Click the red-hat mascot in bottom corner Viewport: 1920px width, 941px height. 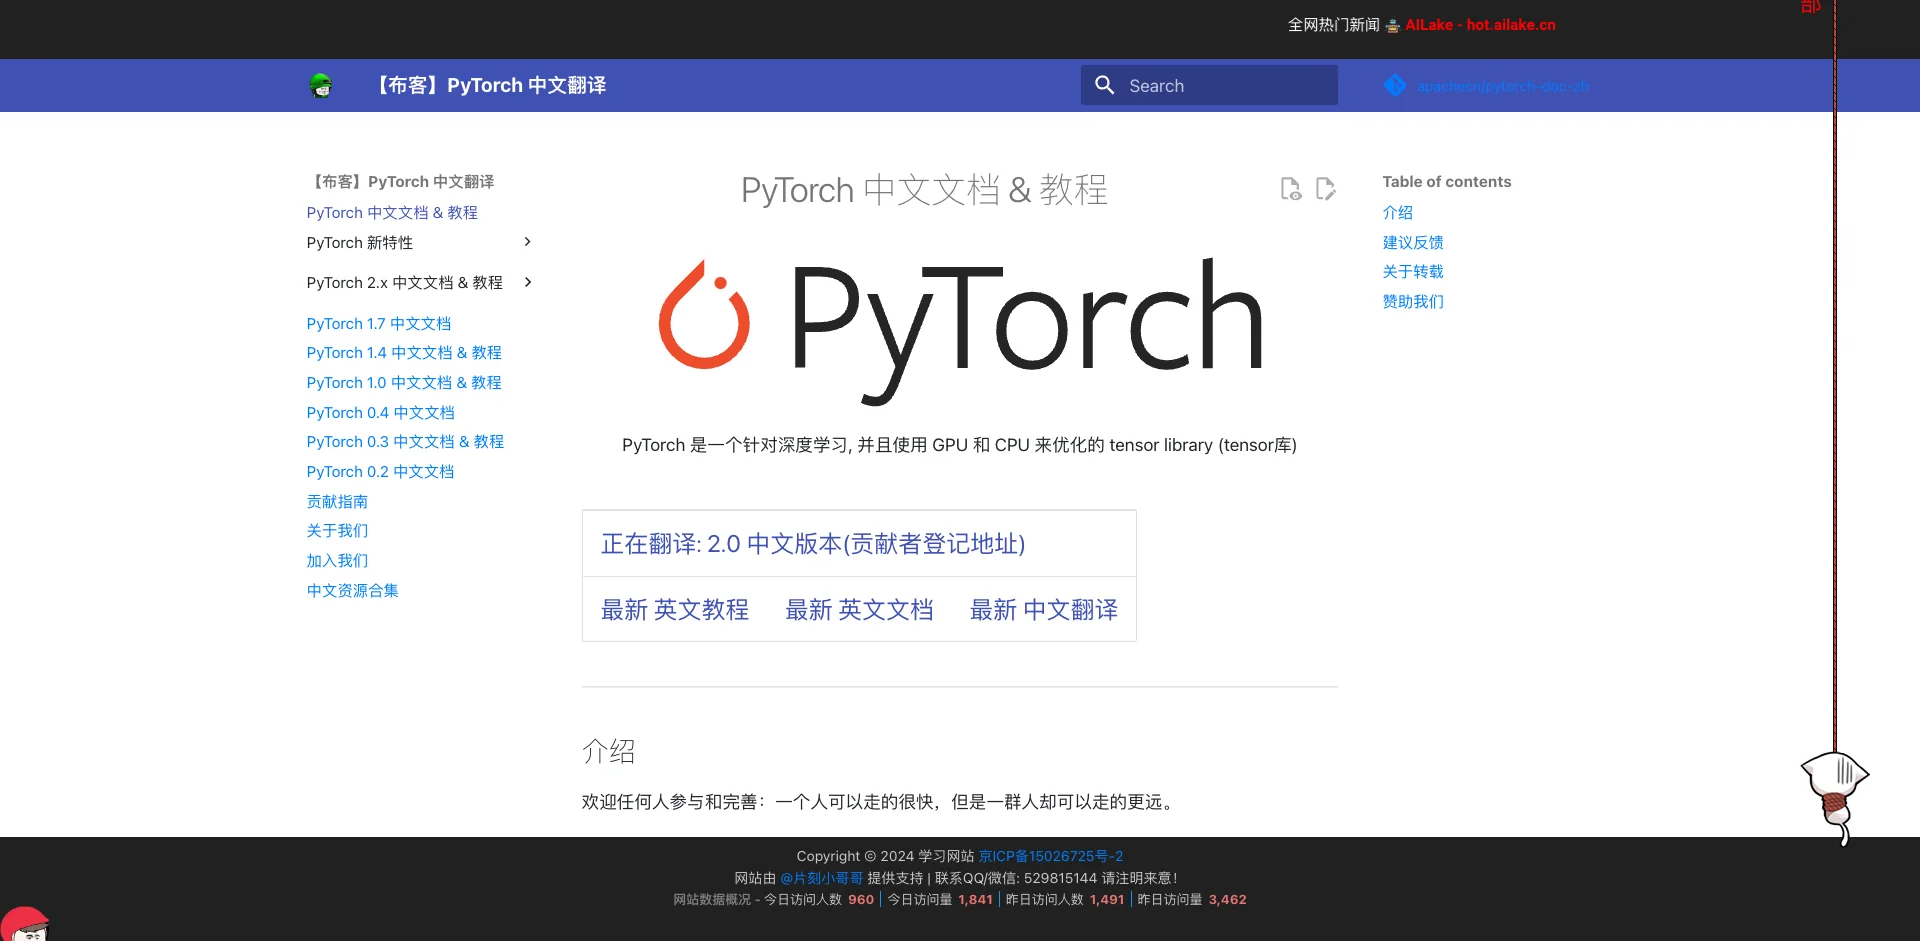[25, 924]
